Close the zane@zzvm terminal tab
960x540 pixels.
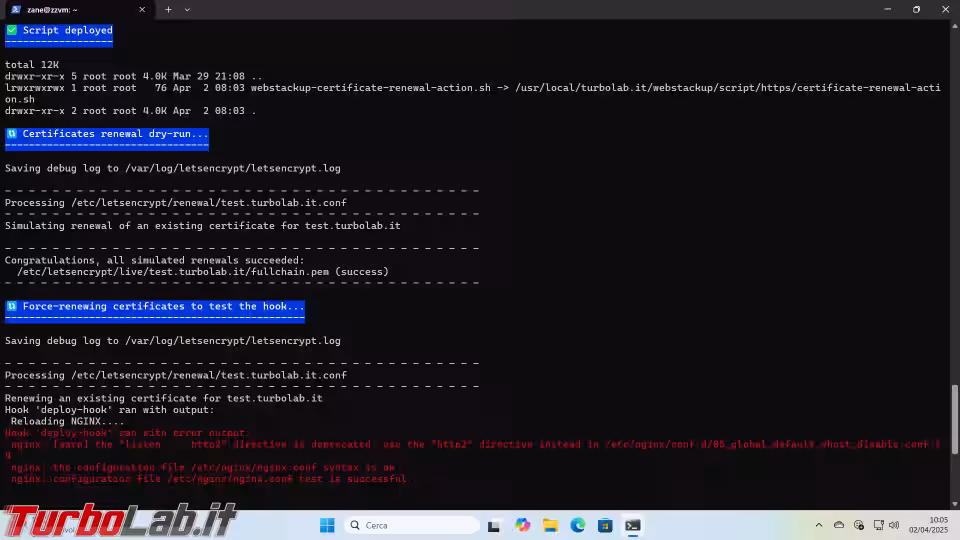click(142, 10)
